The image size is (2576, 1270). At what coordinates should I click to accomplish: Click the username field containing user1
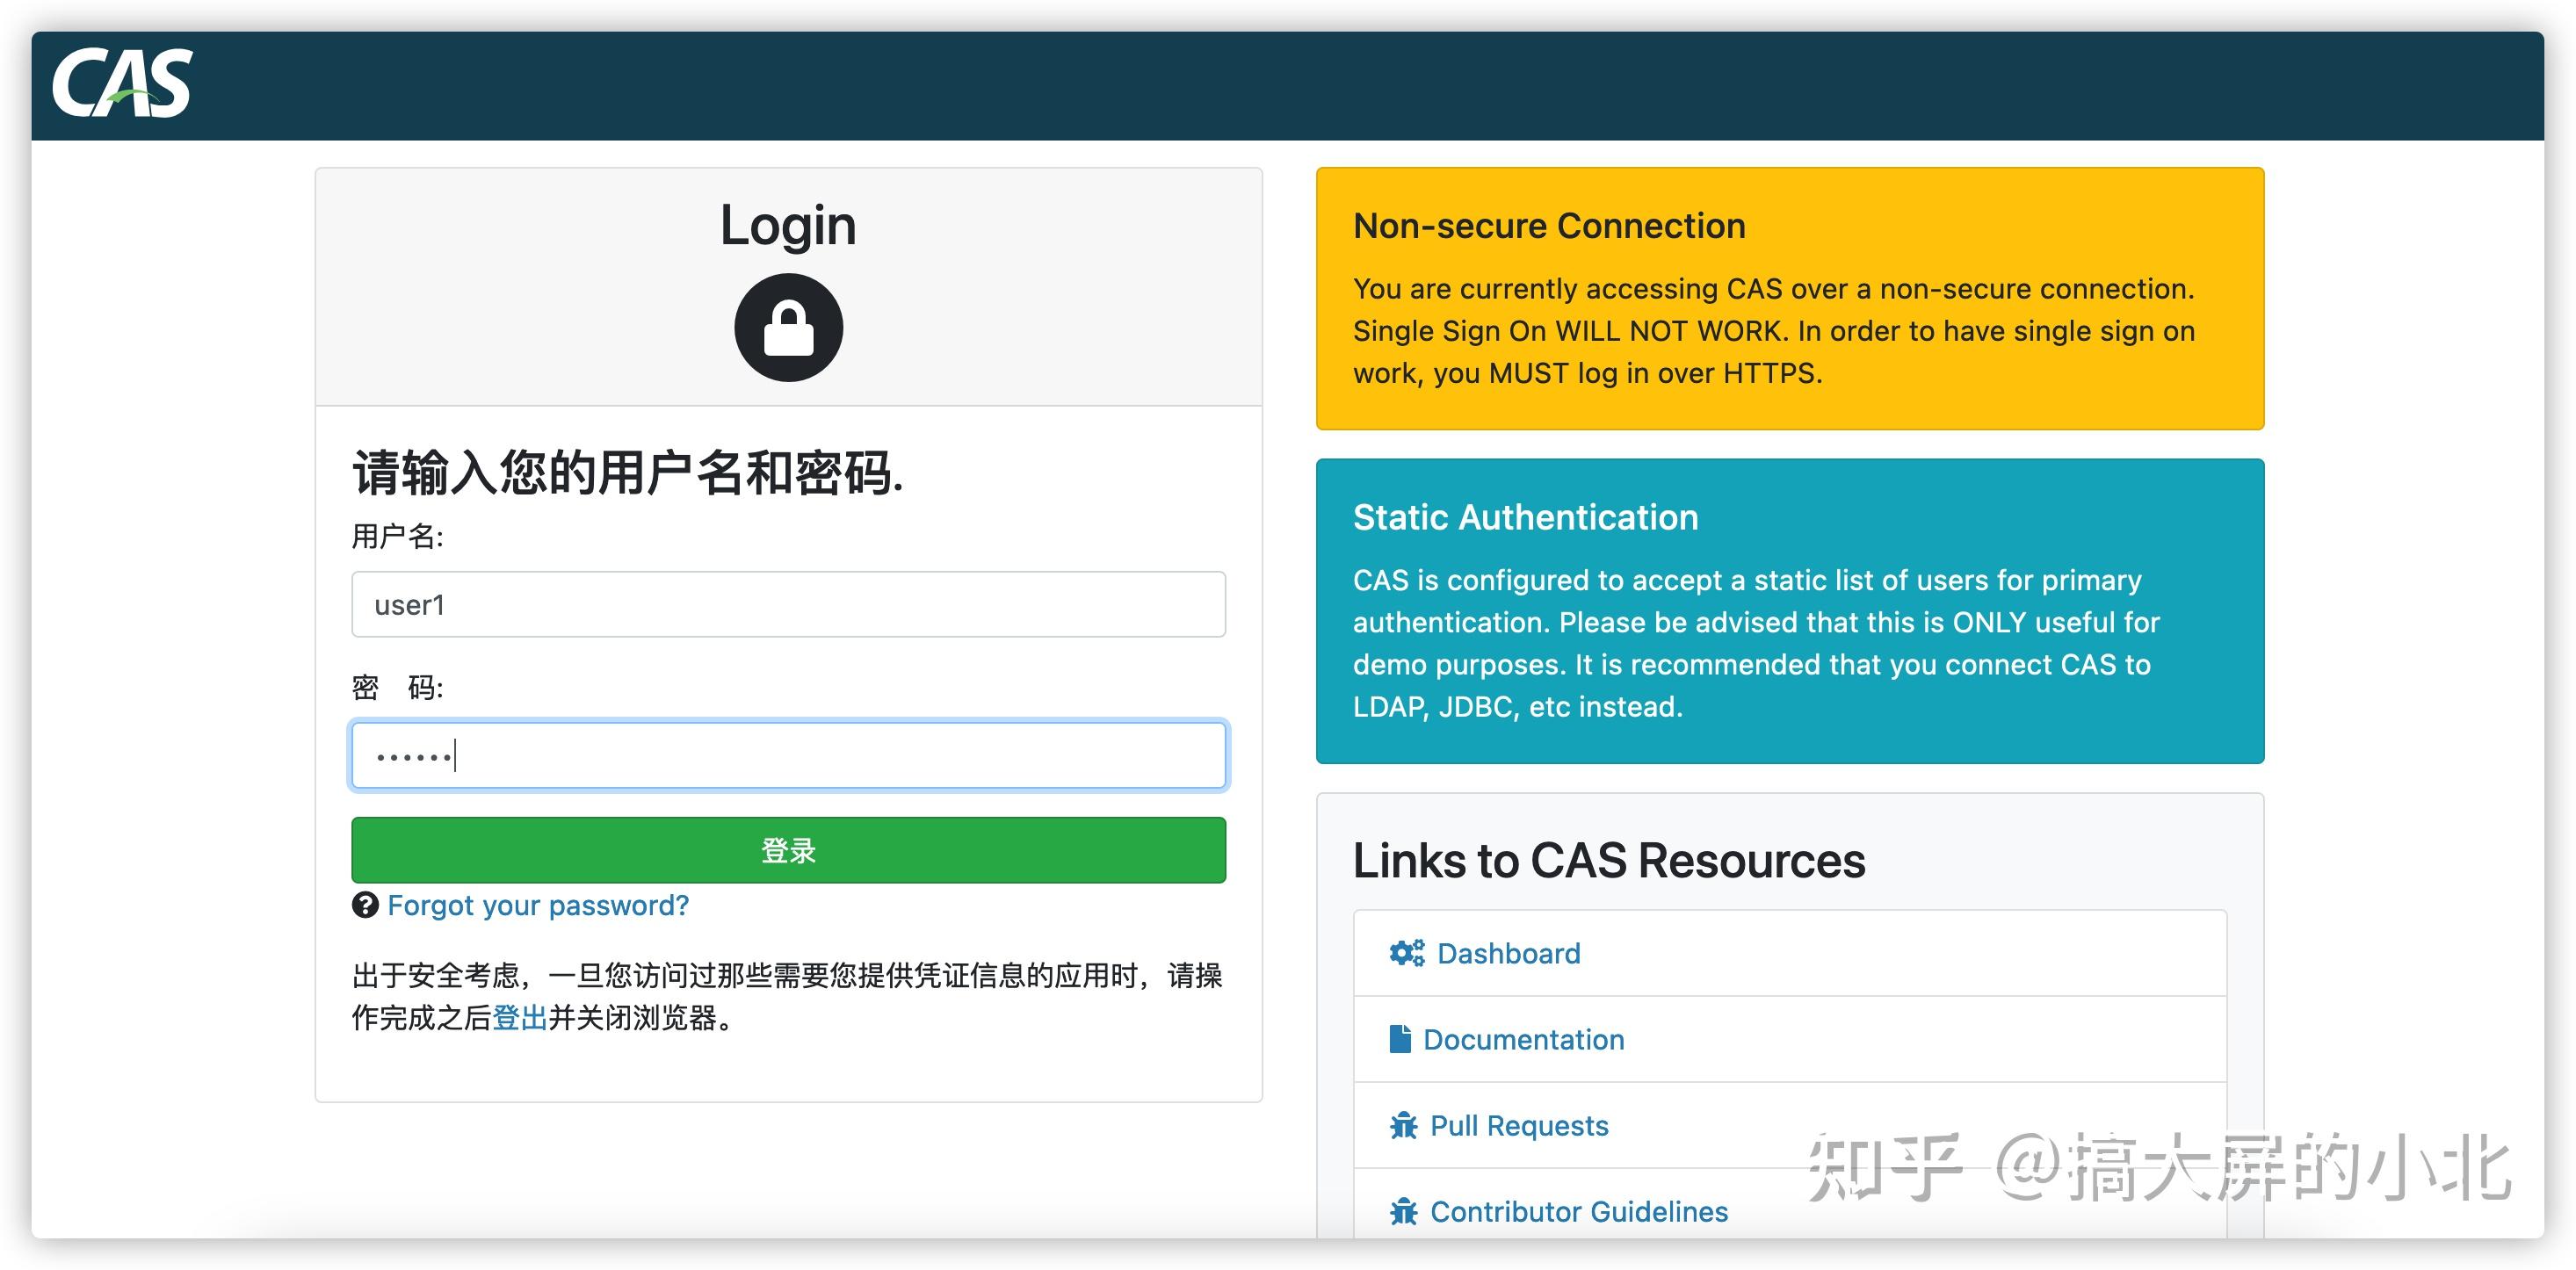[788, 604]
